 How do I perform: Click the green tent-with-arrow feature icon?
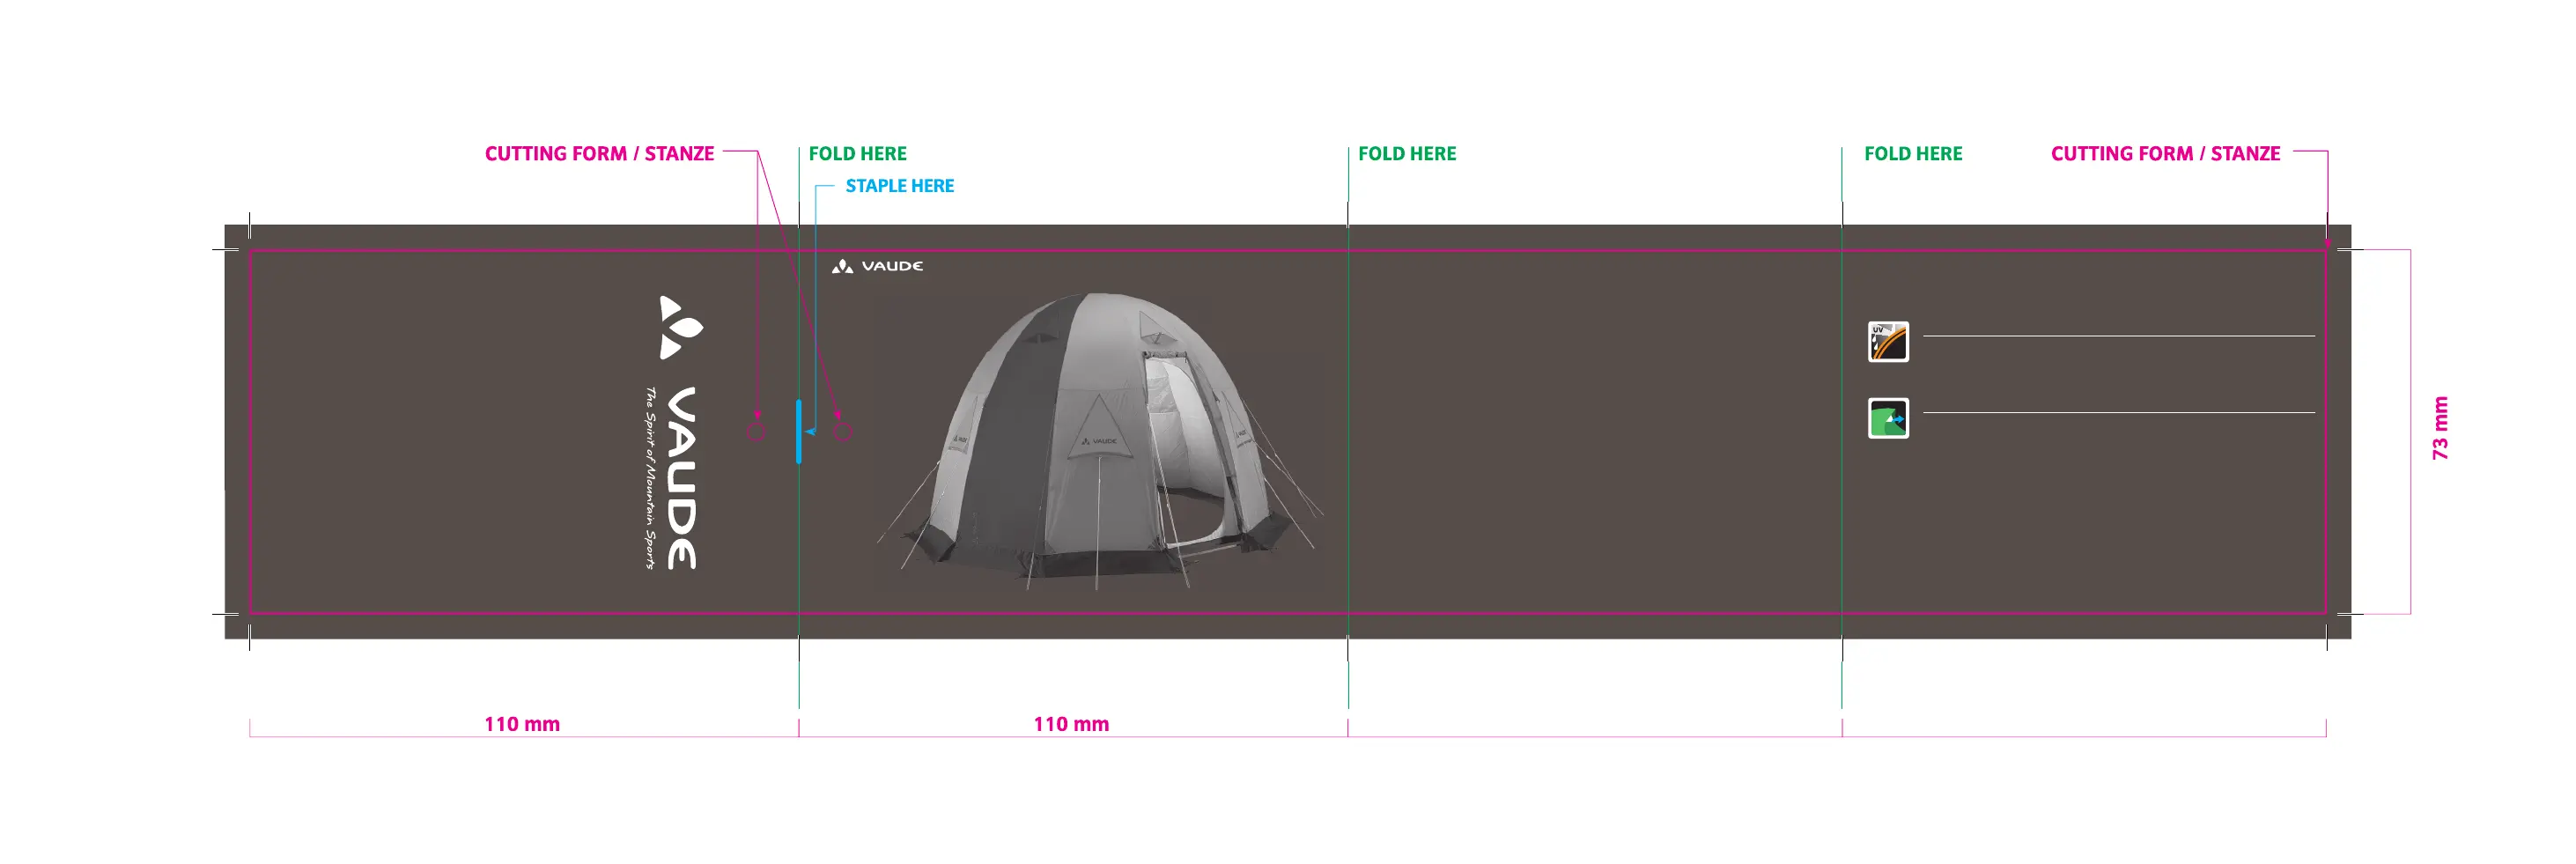pyautogui.click(x=1888, y=418)
